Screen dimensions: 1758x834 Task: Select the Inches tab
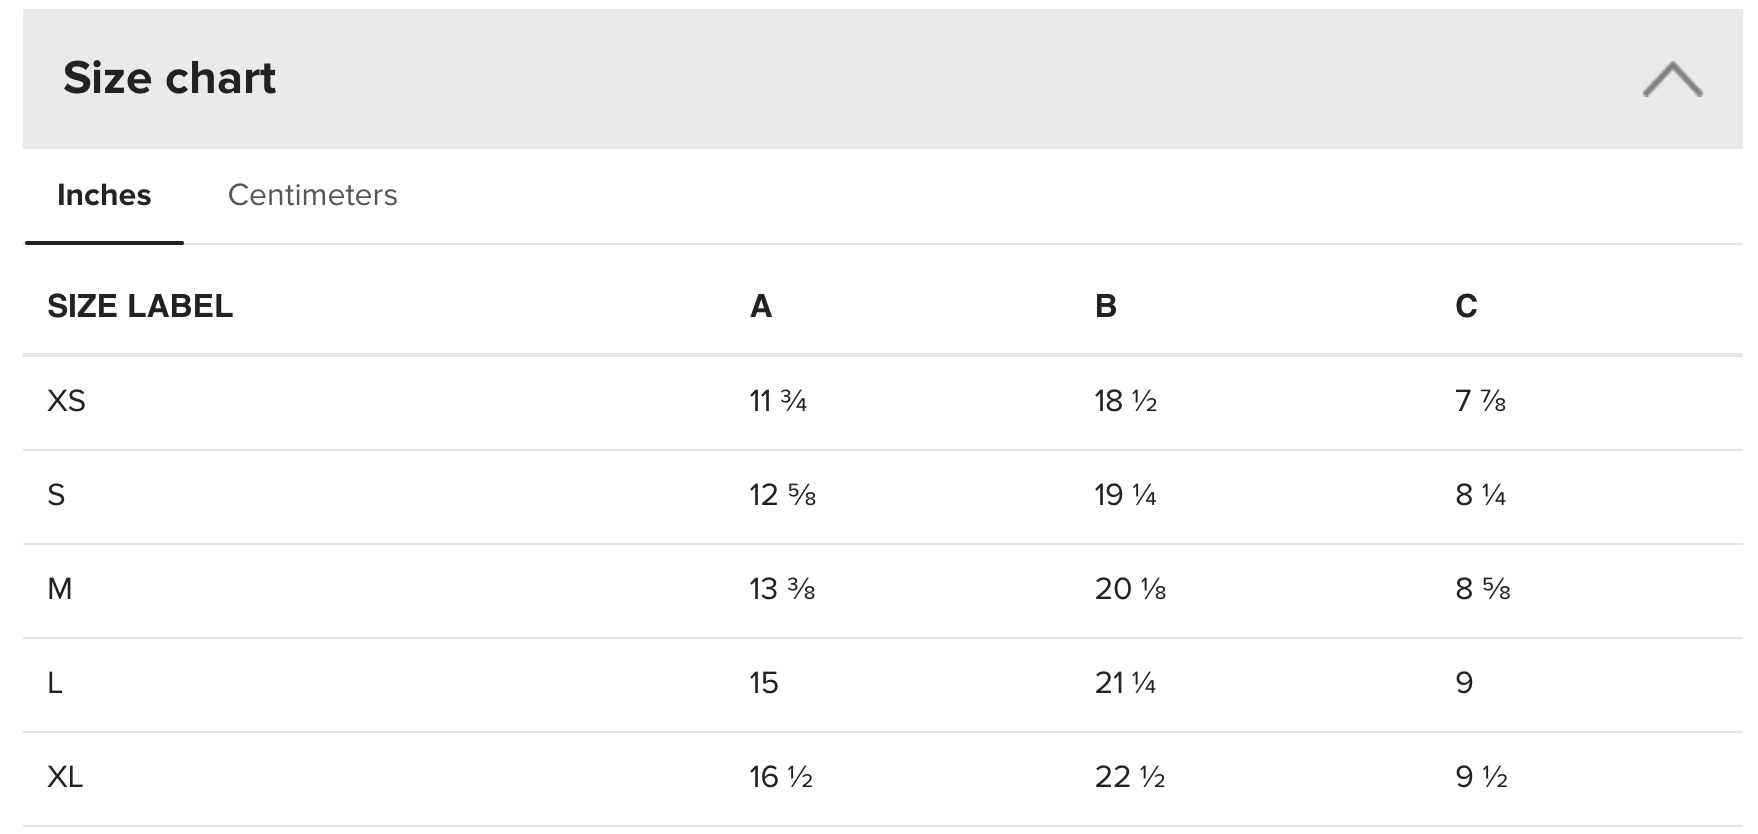104,195
